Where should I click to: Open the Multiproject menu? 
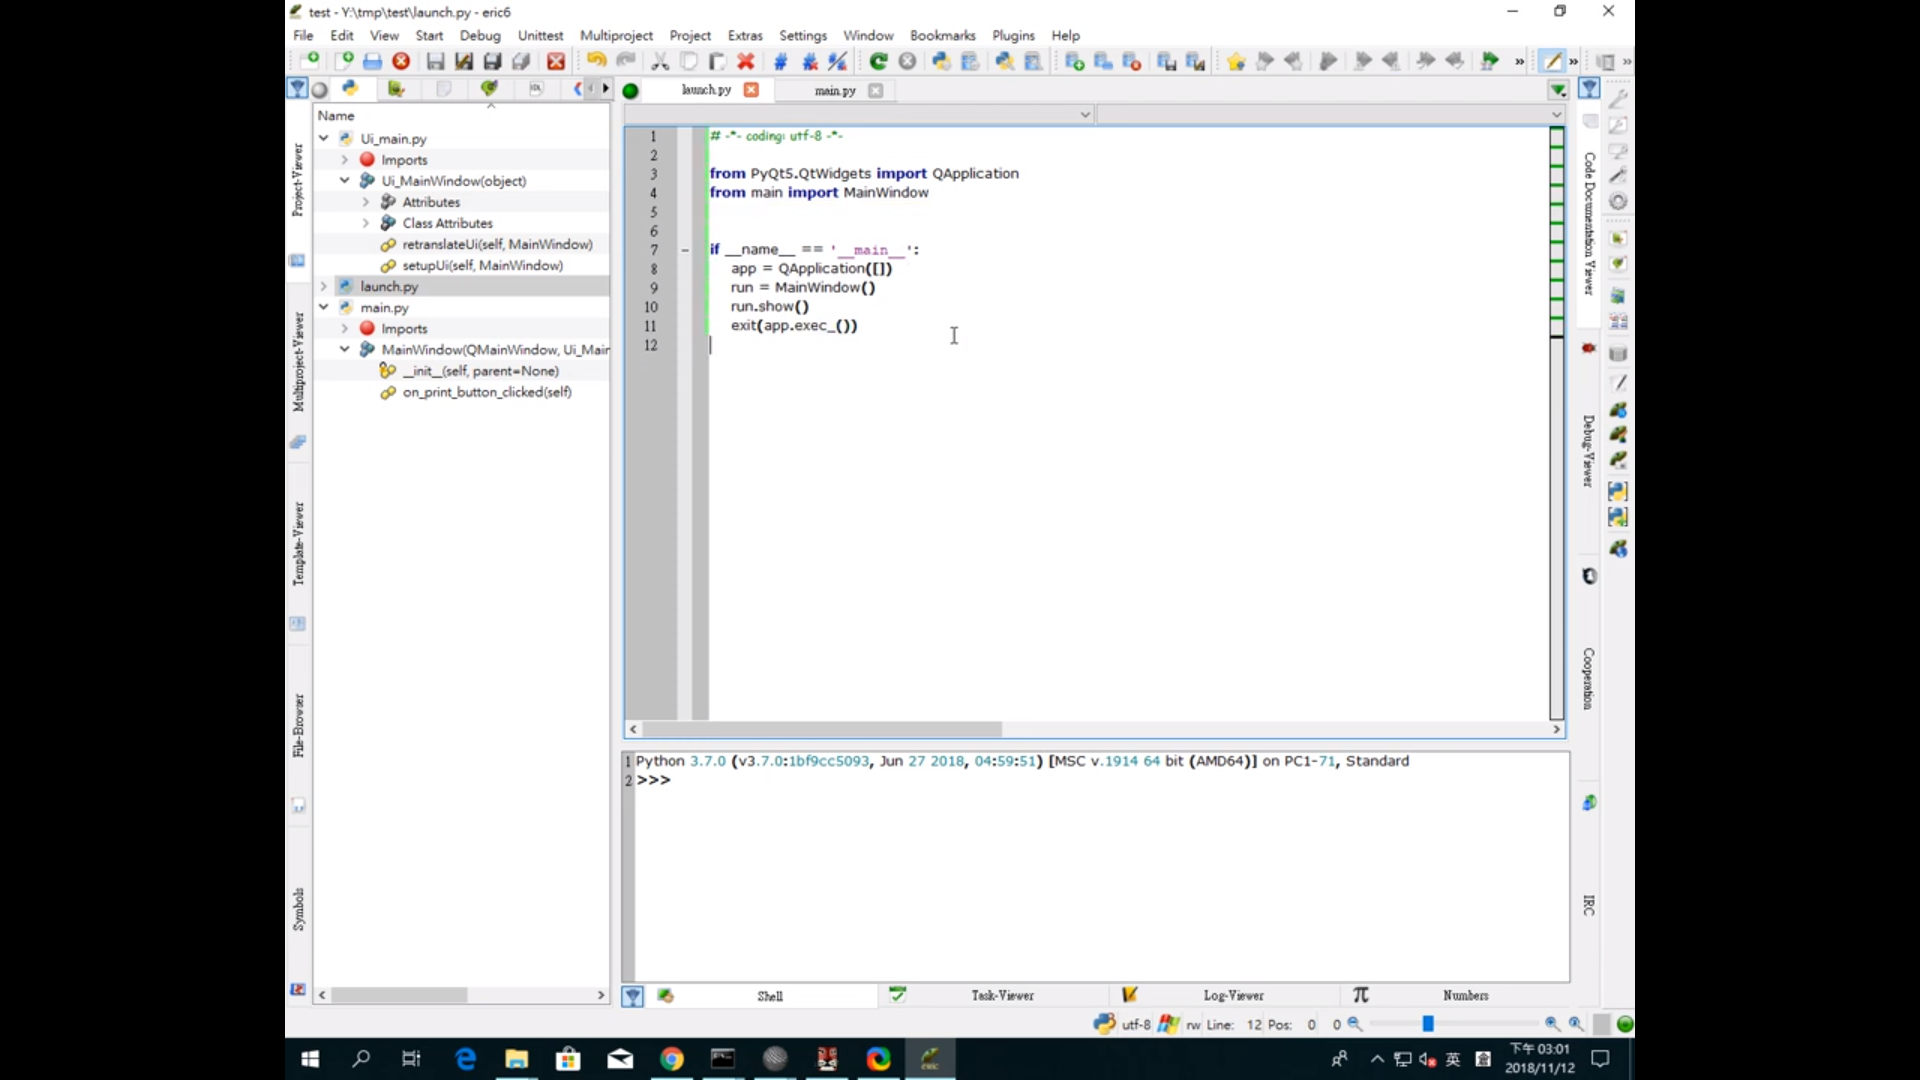(x=616, y=35)
